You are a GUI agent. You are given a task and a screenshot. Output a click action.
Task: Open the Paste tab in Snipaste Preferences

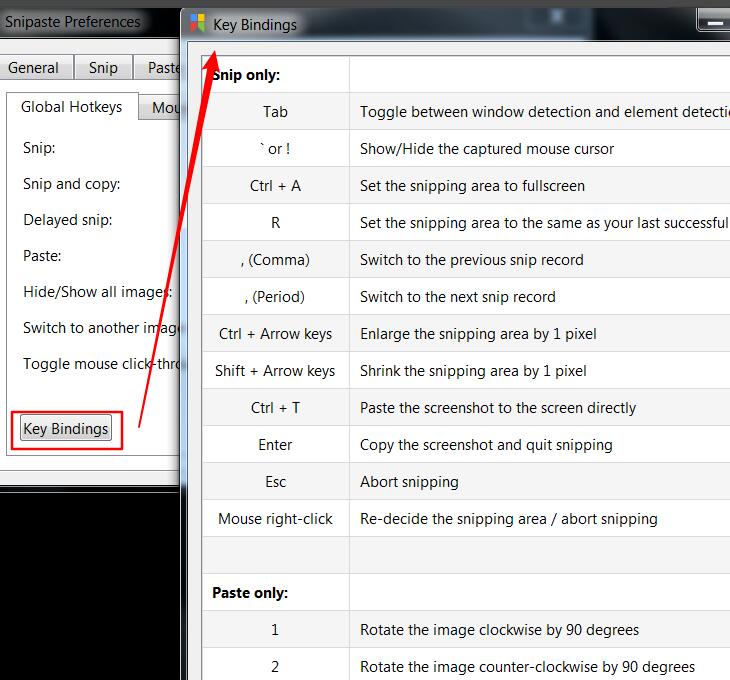pos(157,67)
